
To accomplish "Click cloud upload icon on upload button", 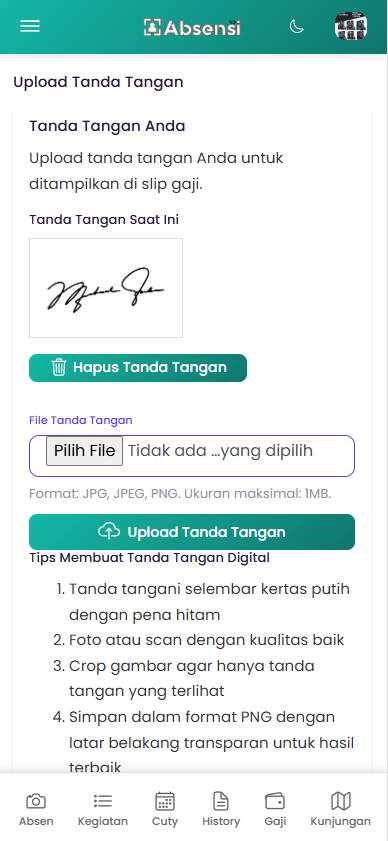I will tap(109, 532).
